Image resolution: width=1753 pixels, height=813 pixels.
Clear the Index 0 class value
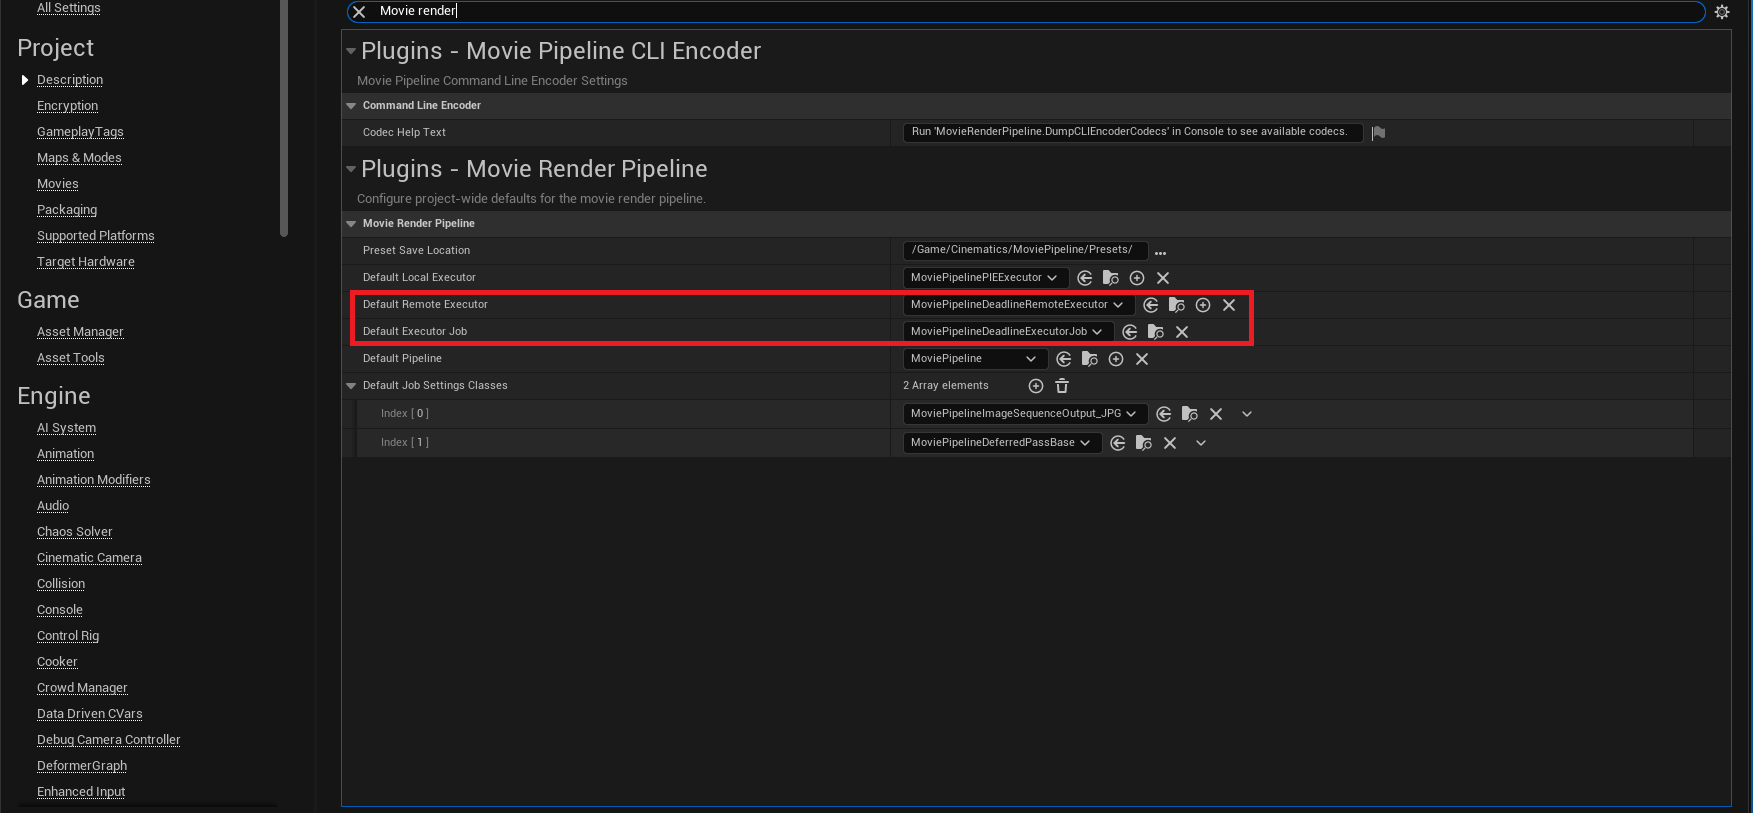[1216, 414]
